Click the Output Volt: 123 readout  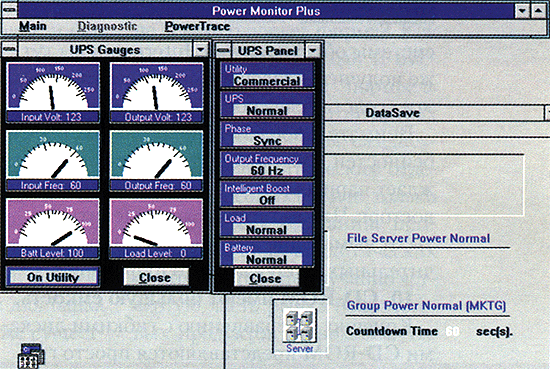157,117
